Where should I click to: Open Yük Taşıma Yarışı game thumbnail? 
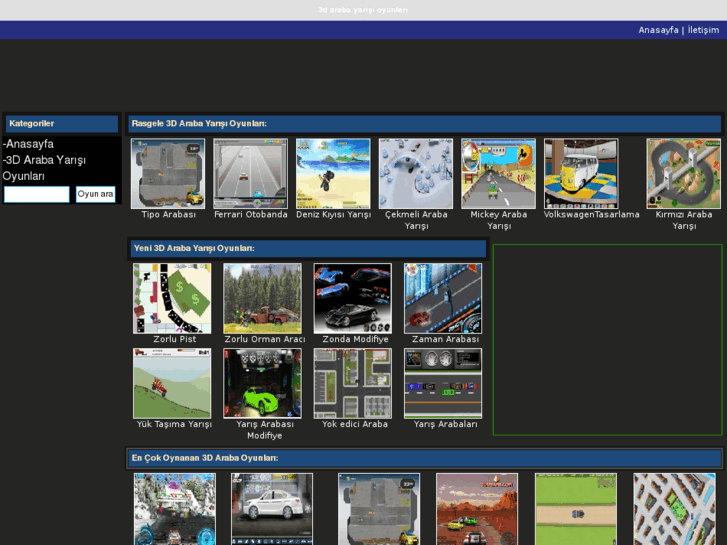(172, 383)
